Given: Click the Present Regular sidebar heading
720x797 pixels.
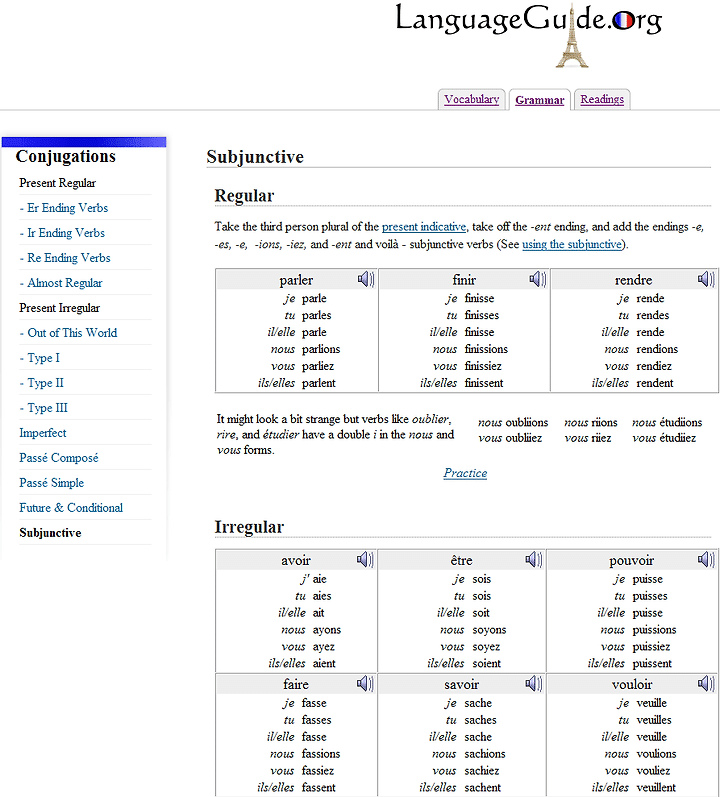Looking at the screenshot, I should 57,183.
